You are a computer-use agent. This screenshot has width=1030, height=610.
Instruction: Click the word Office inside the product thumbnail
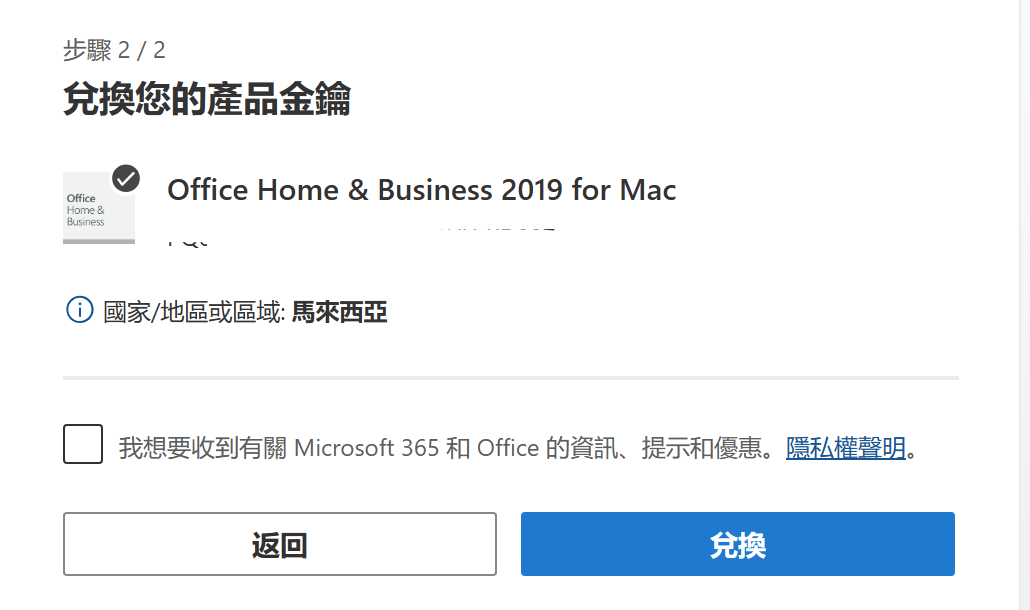[81, 198]
